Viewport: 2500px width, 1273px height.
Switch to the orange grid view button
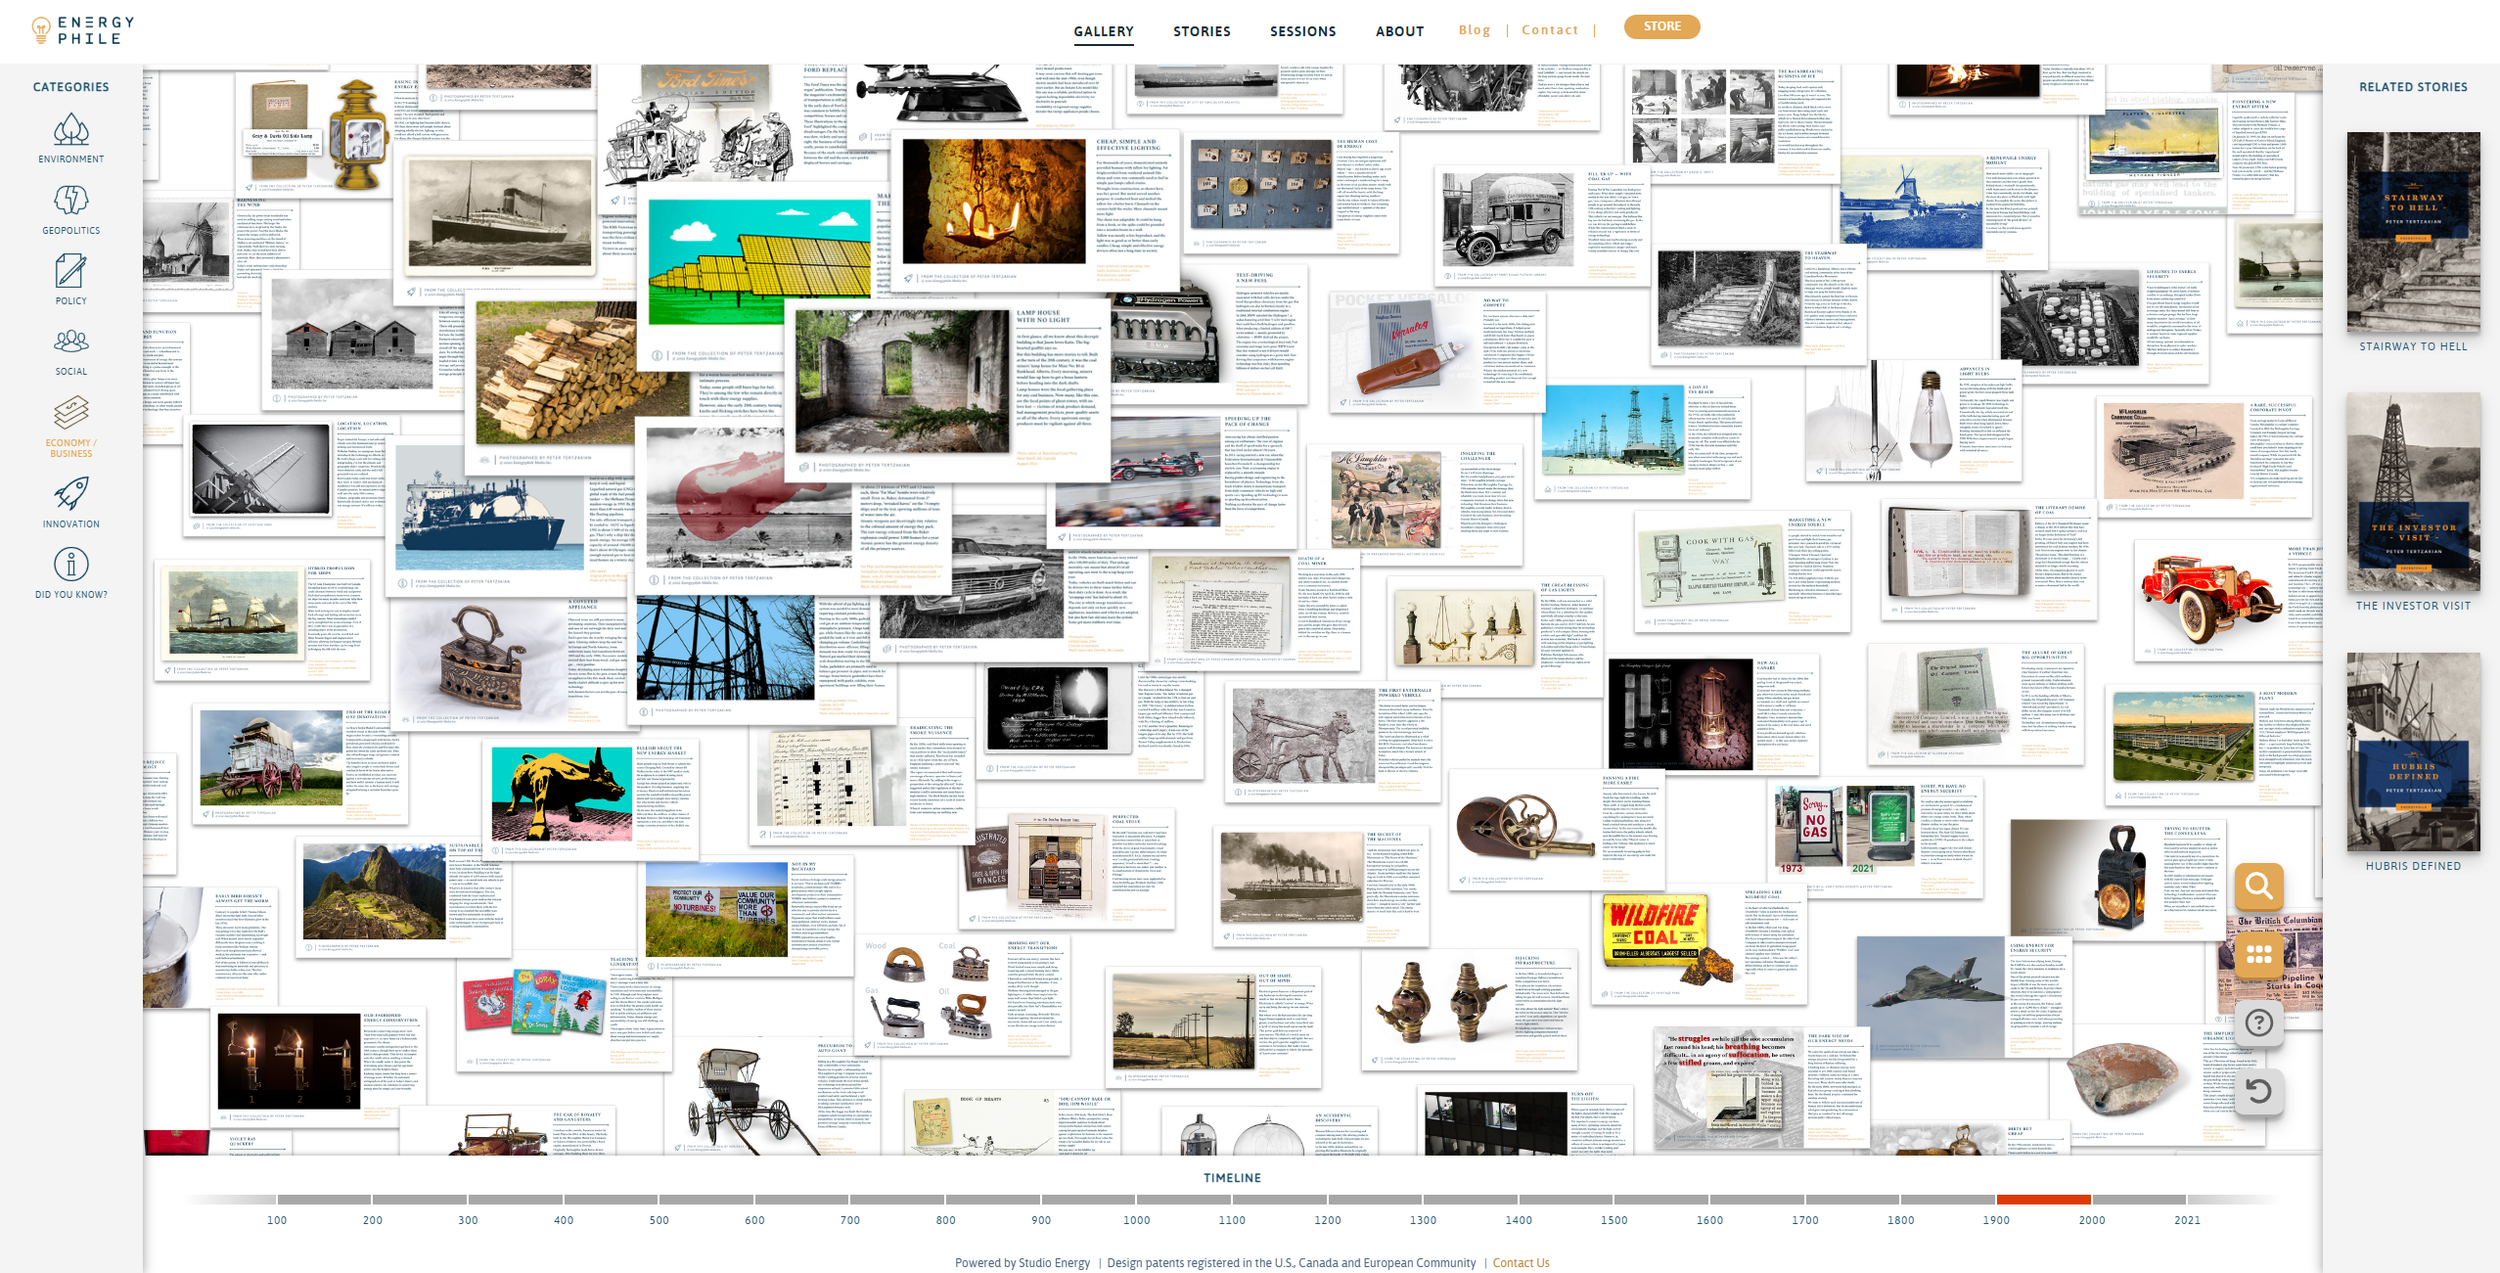click(2258, 955)
